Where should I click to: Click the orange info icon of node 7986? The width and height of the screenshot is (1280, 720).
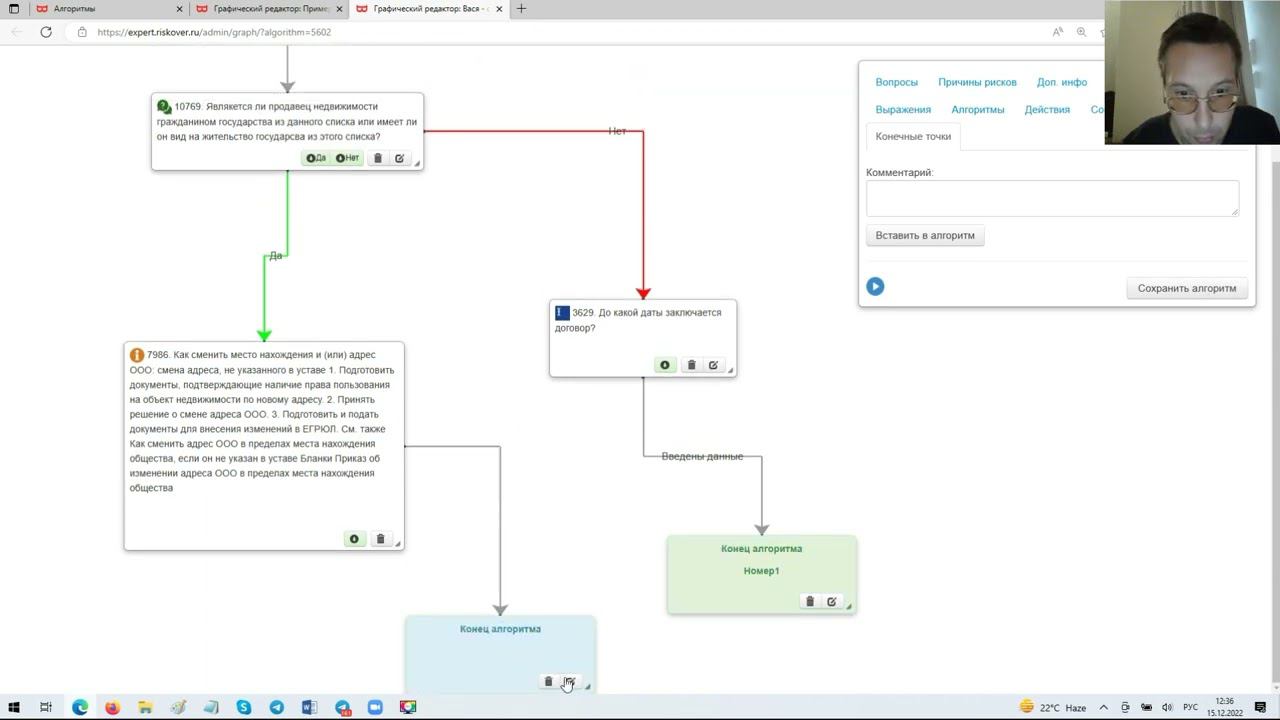point(137,355)
